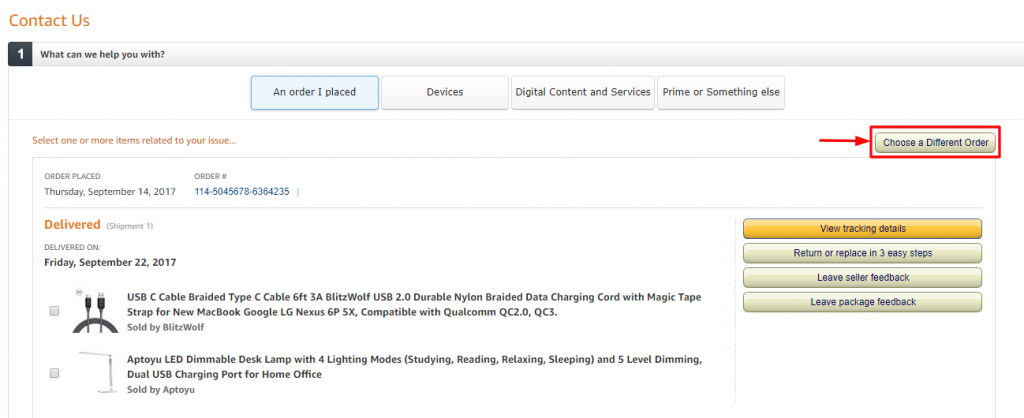Check the Aptoyu LED Desk Lamp checkbox
Screen dimensions: 1024x418
[x=54, y=372]
